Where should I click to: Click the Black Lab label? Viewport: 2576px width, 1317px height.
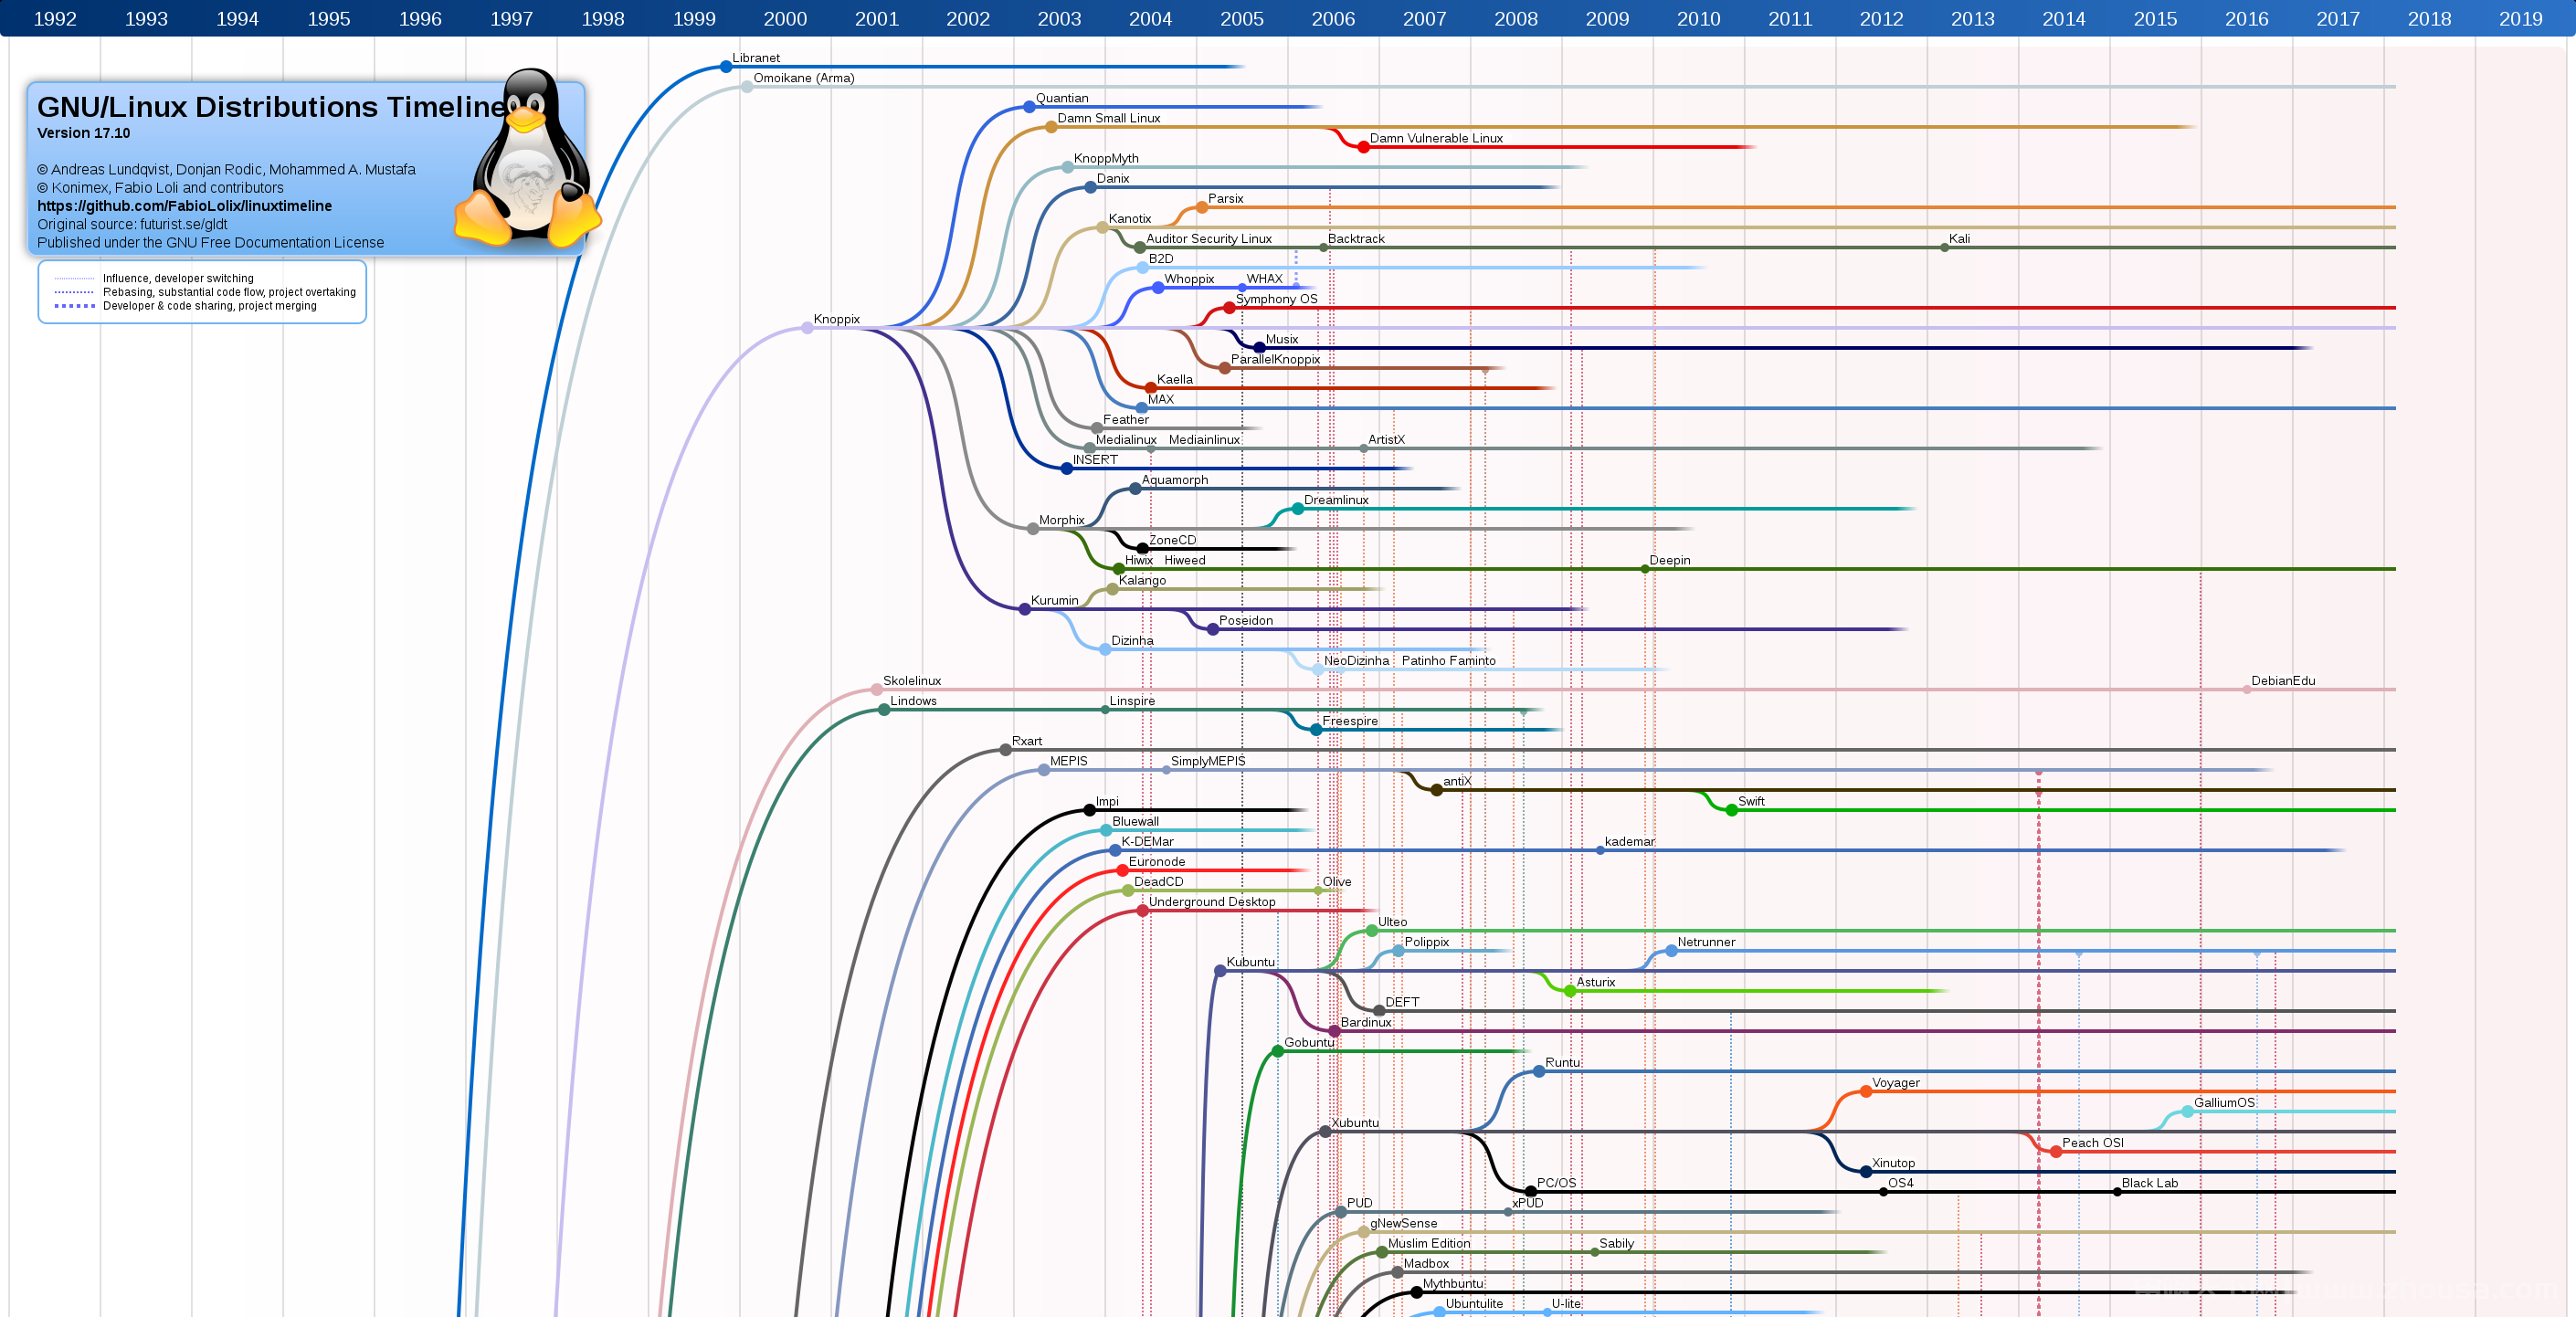coord(2150,1183)
